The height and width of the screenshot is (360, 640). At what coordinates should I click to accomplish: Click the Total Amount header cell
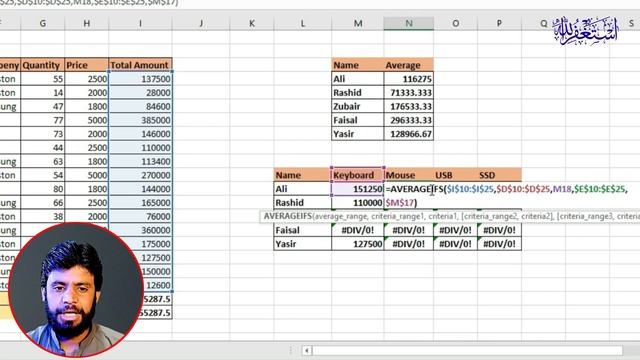click(x=140, y=65)
